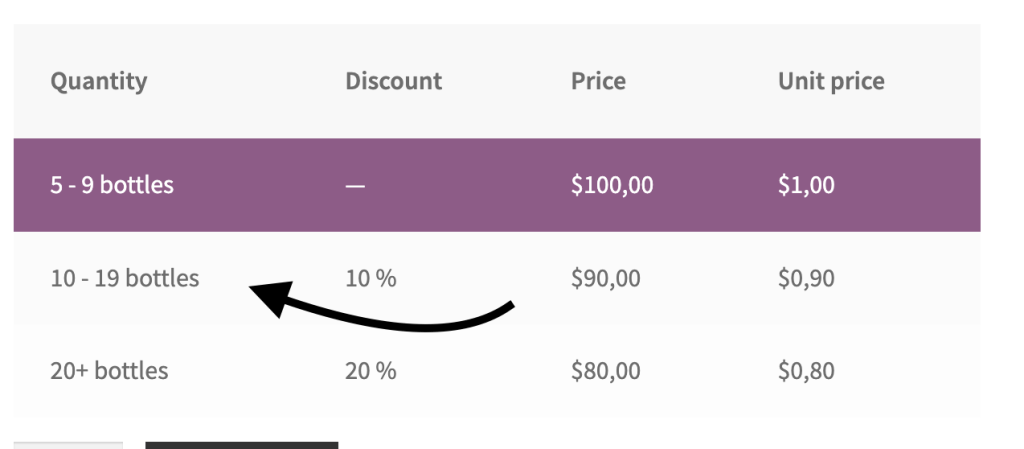This screenshot has width=1024, height=449.
Task: Click the $90,00 price cell
Action: click(x=606, y=278)
